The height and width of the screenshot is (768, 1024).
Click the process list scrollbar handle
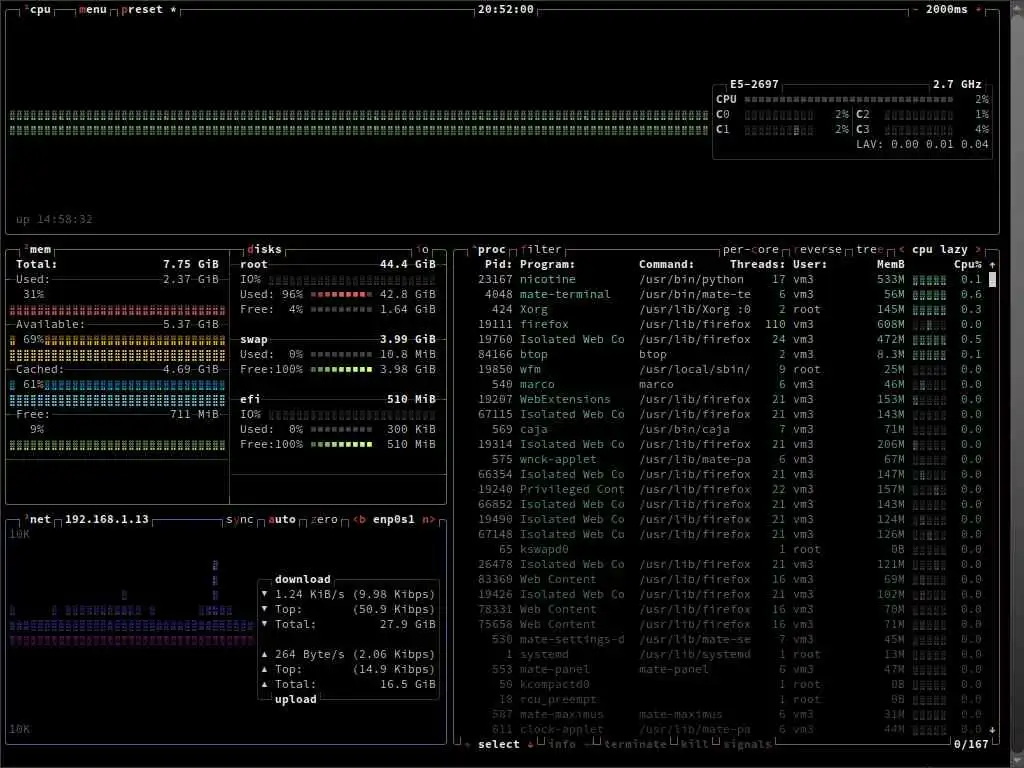point(993,280)
